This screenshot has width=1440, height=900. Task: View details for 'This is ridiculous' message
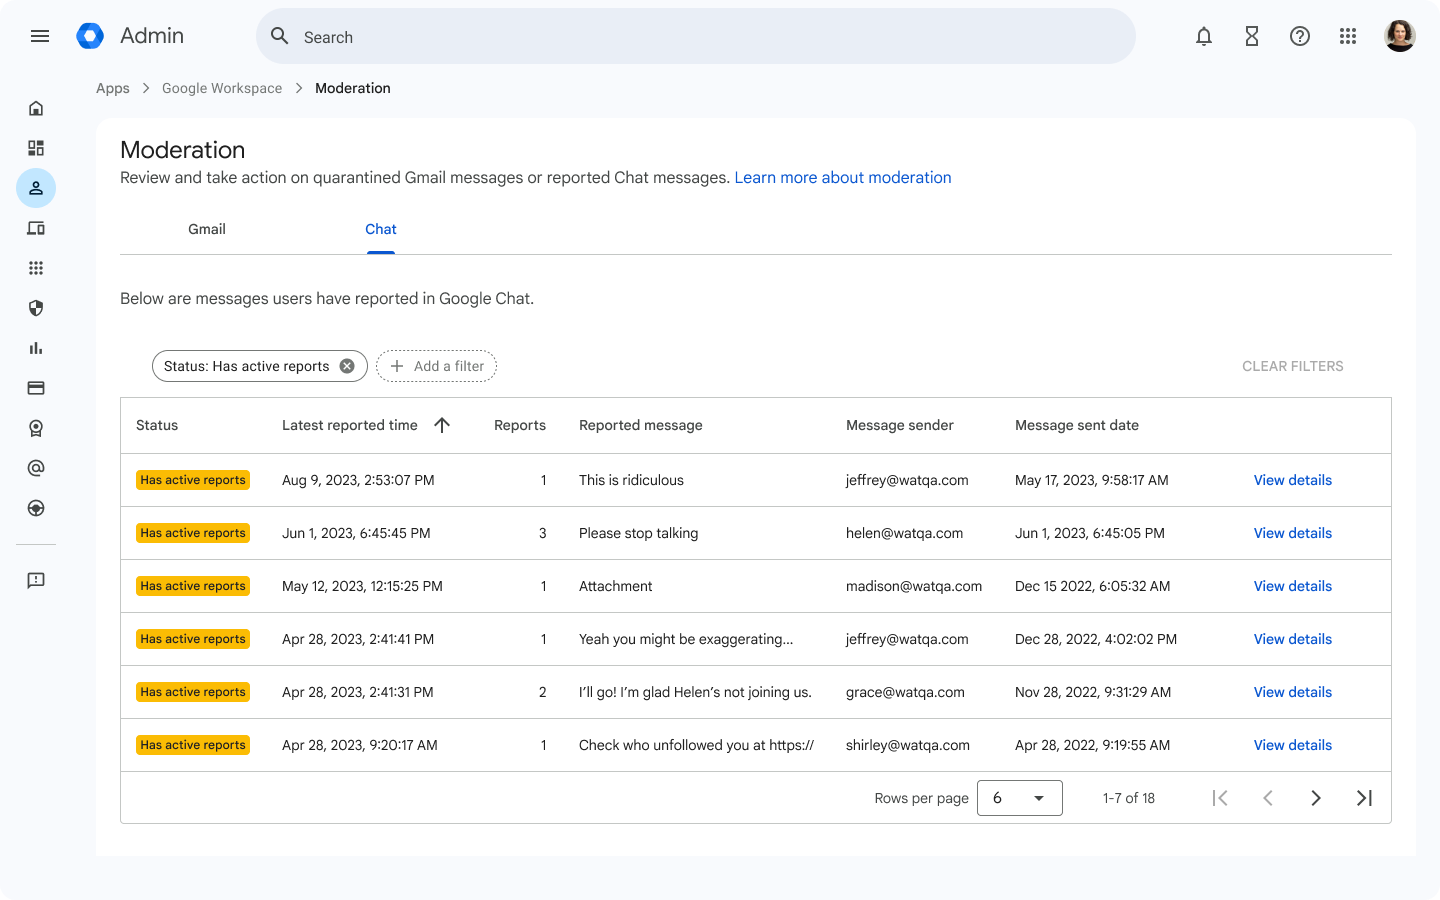click(x=1293, y=480)
